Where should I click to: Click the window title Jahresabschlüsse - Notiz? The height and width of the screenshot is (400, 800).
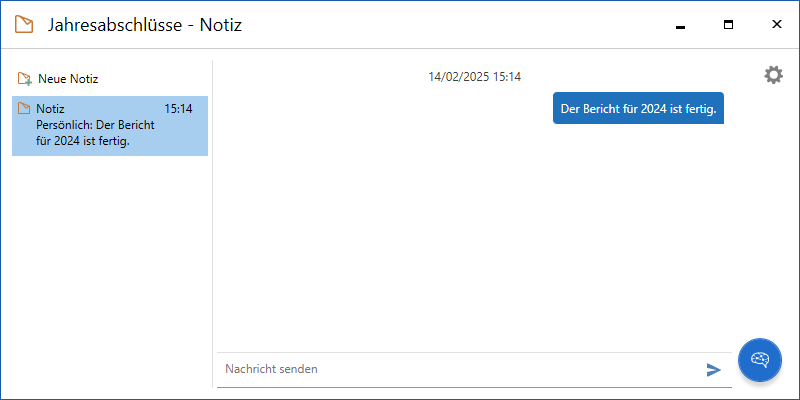point(145,24)
